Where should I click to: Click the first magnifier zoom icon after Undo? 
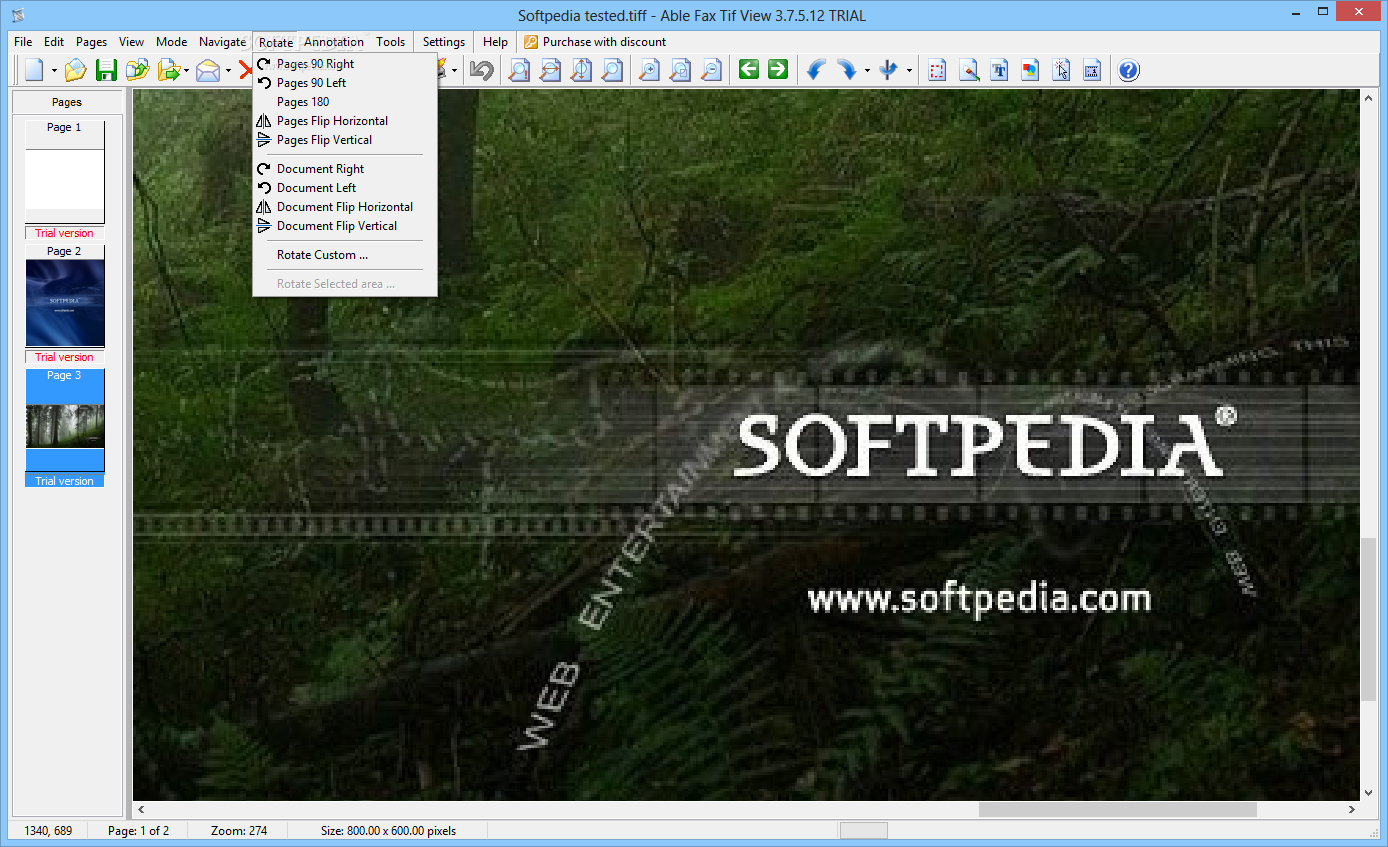pos(519,70)
